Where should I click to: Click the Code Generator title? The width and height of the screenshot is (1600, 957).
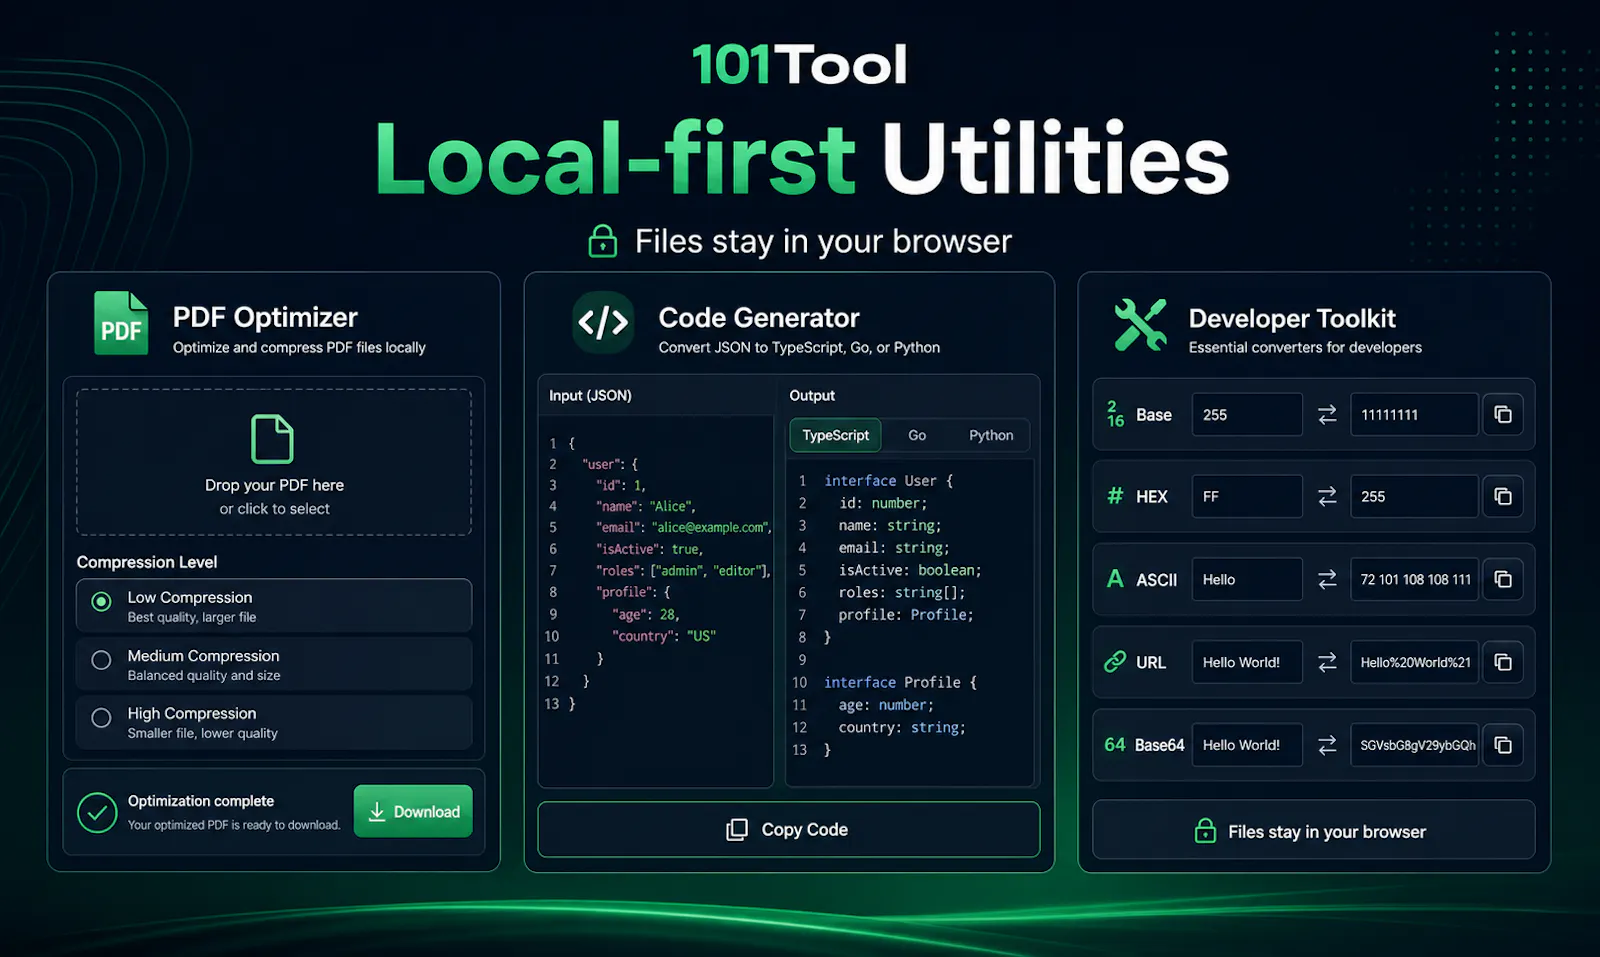(759, 318)
